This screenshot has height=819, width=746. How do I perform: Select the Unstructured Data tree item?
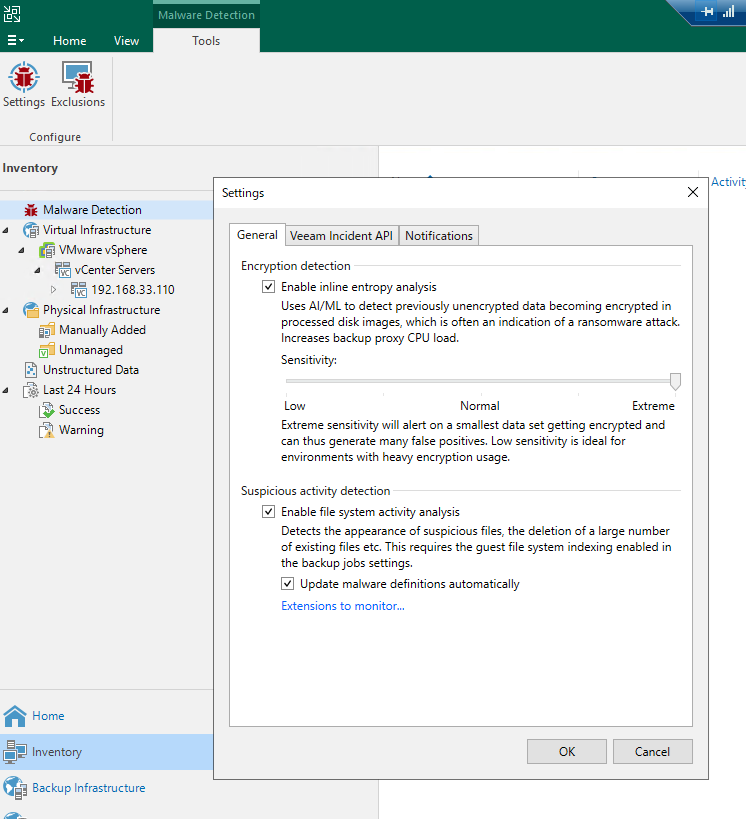tap(91, 370)
